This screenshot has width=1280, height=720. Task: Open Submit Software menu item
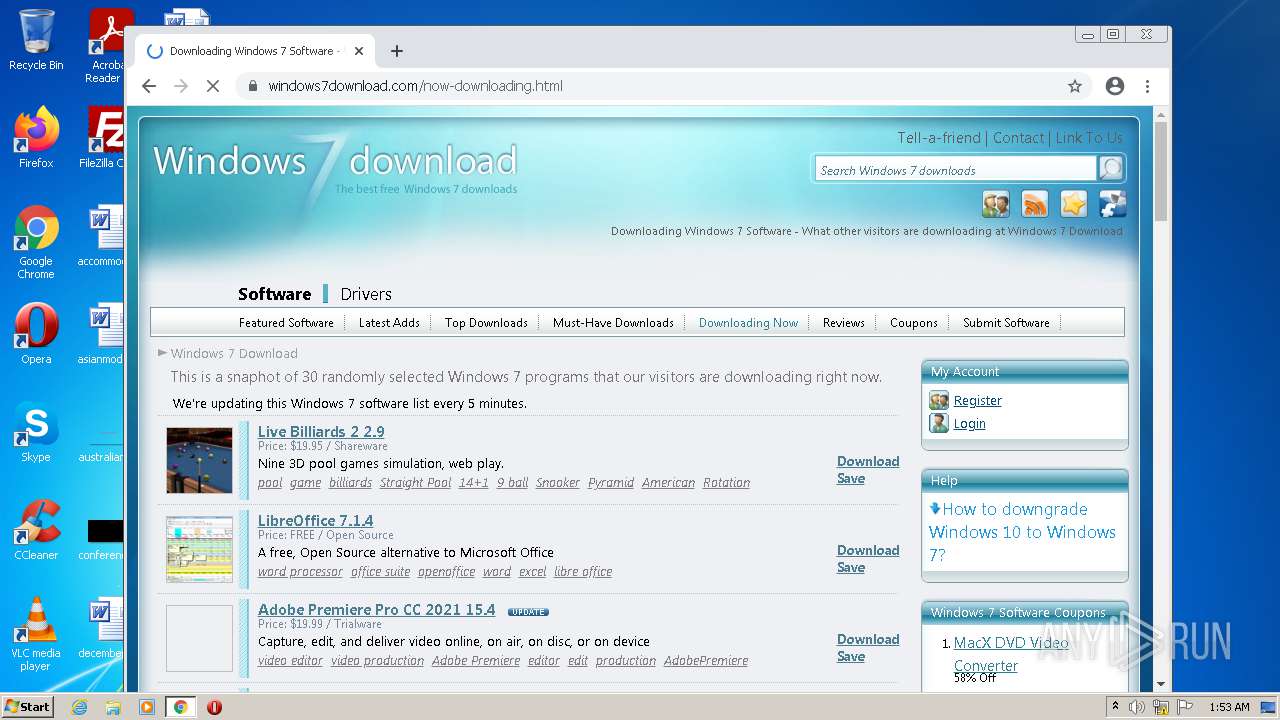[1006, 323]
